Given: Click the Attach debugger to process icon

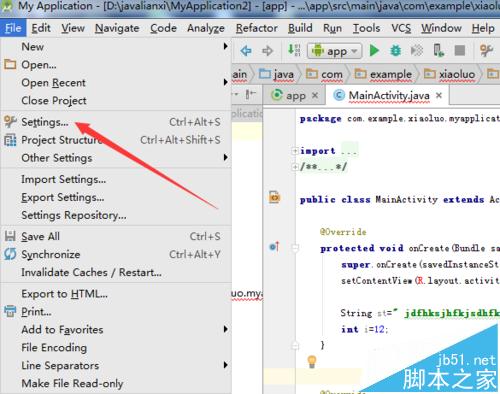Looking at the screenshot, I should (438, 51).
